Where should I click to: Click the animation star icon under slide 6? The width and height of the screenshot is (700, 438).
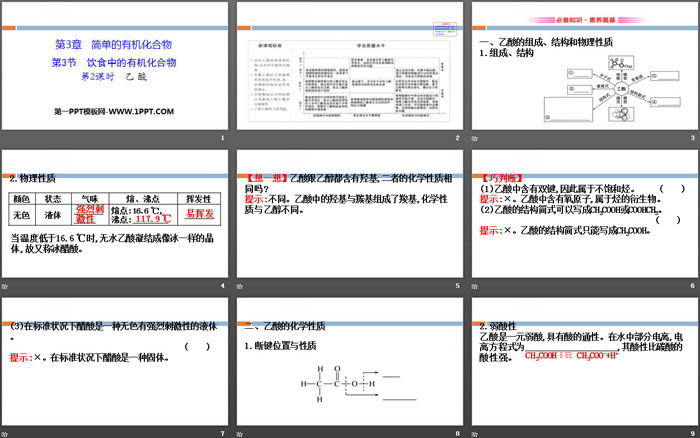pos(476,288)
